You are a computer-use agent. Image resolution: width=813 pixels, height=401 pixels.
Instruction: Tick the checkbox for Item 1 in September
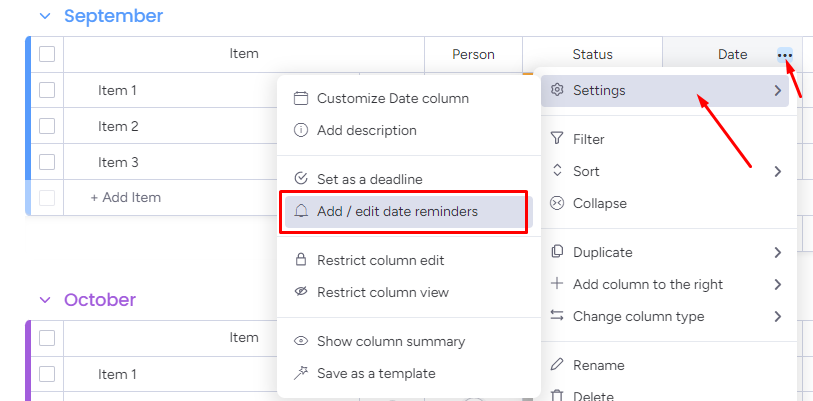coord(47,90)
